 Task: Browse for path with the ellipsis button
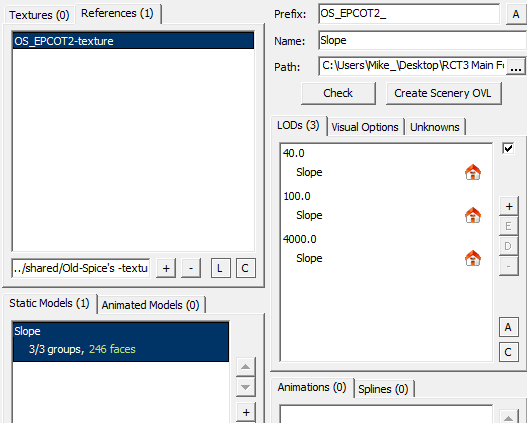pyautogui.click(x=516, y=67)
